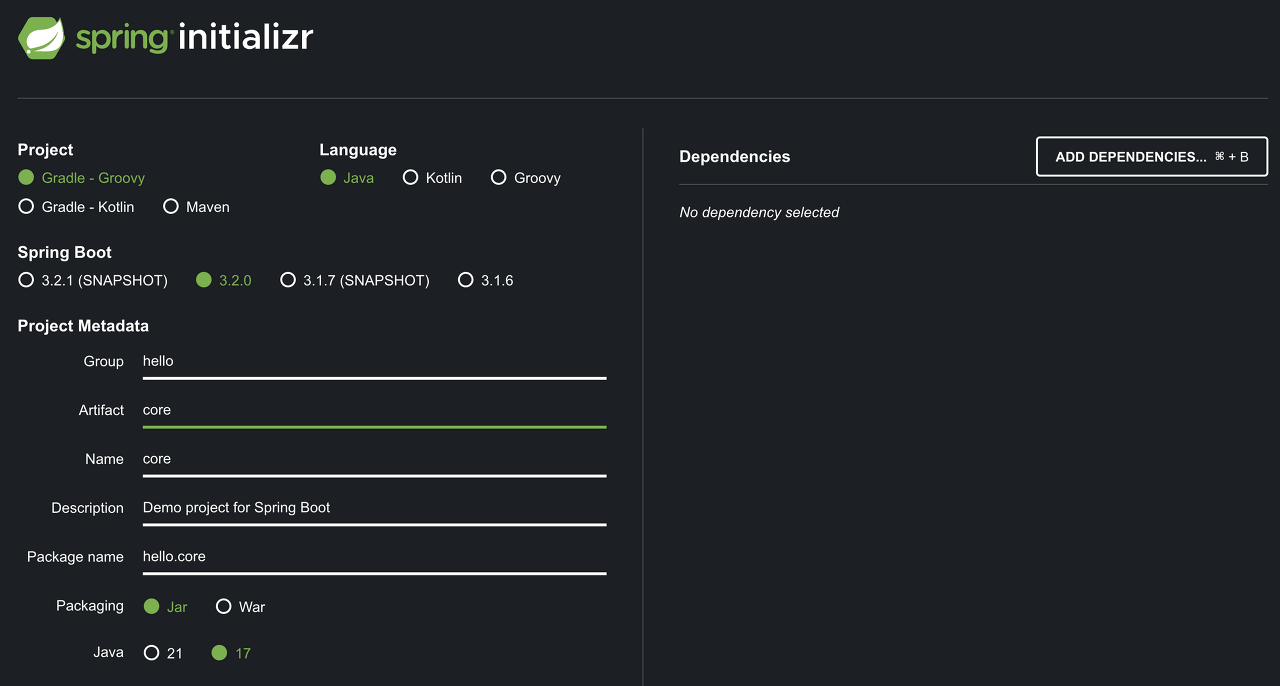This screenshot has height=686, width=1280.
Task: Click the Dependencies heading
Action: [735, 157]
